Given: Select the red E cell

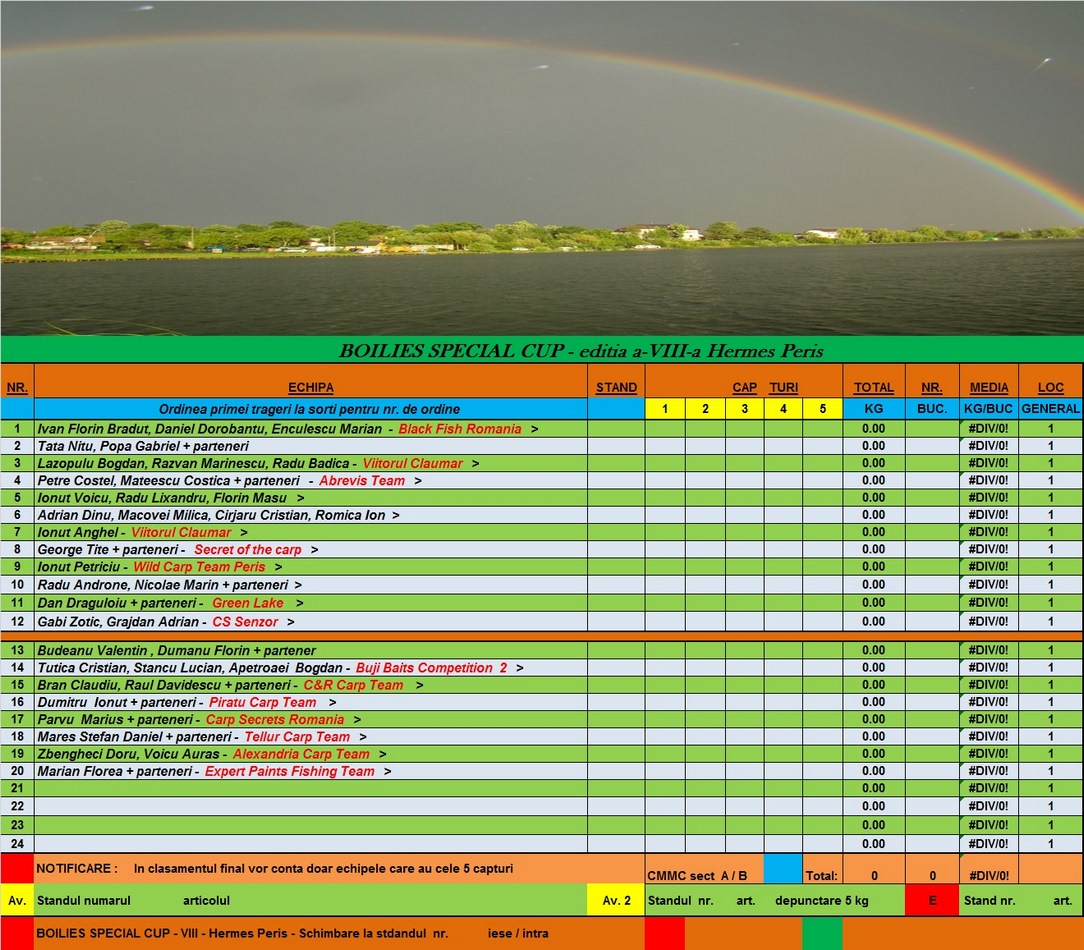Looking at the screenshot, I should pos(932,900).
